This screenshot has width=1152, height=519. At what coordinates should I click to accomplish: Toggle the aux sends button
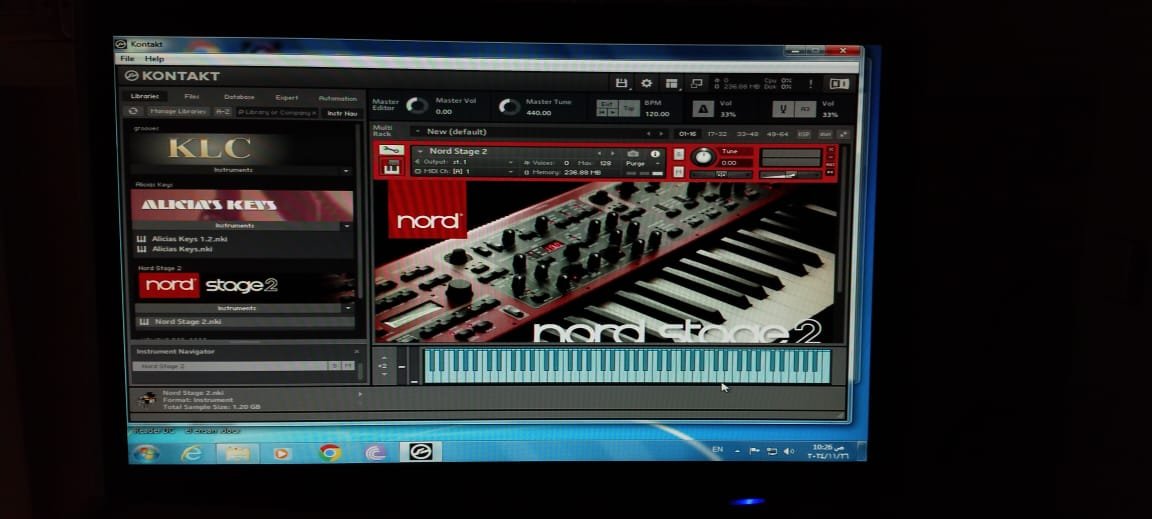coord(825,135)
